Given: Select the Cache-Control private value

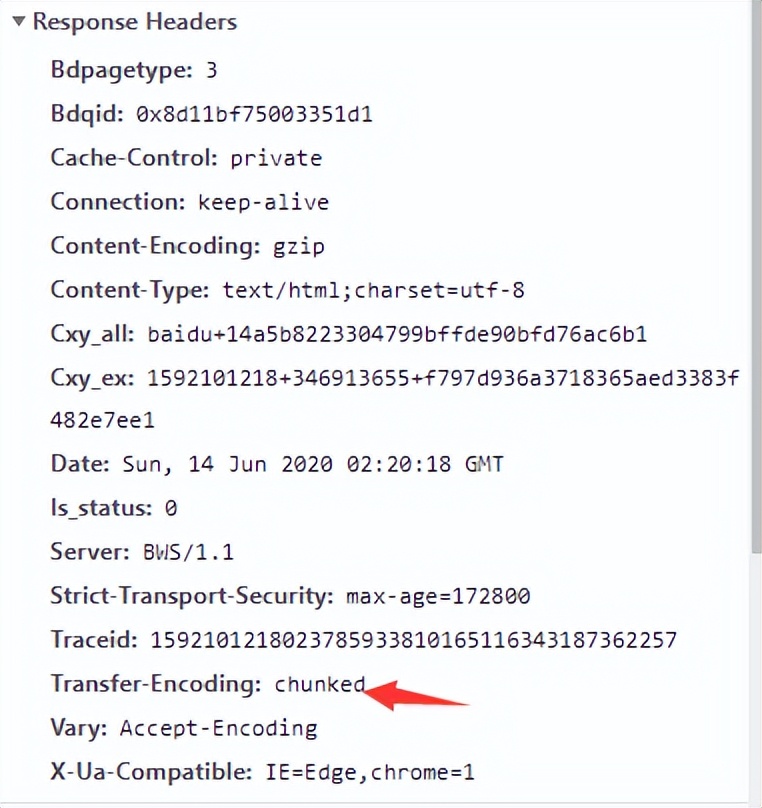Looking at the screenshot, I should coord(276,158).
